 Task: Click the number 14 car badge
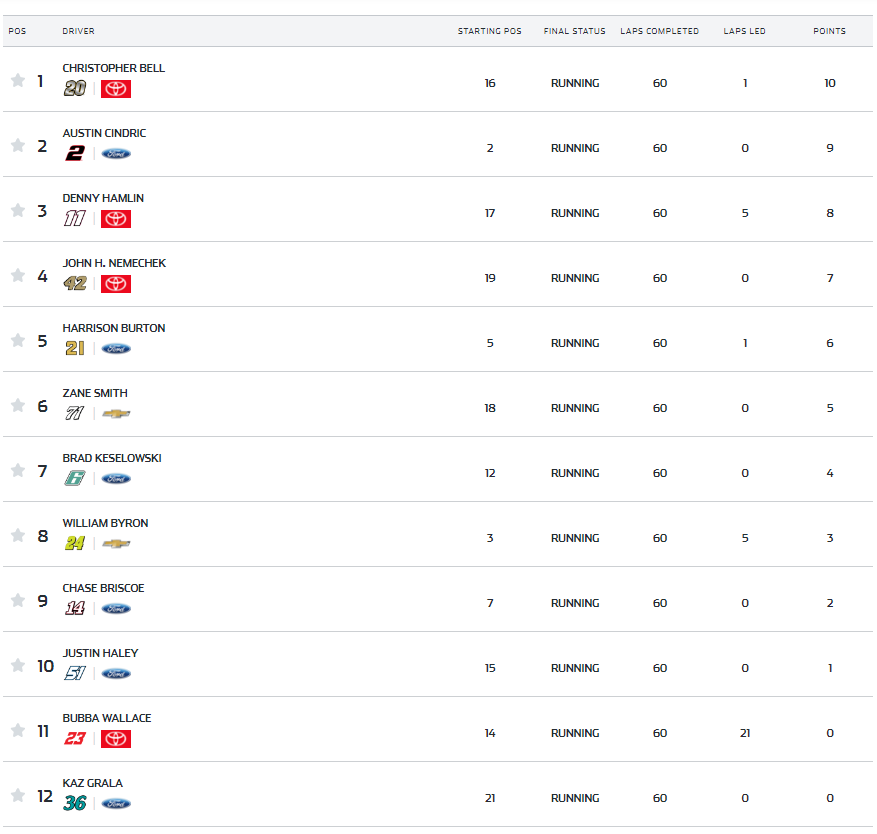(75, 608)
